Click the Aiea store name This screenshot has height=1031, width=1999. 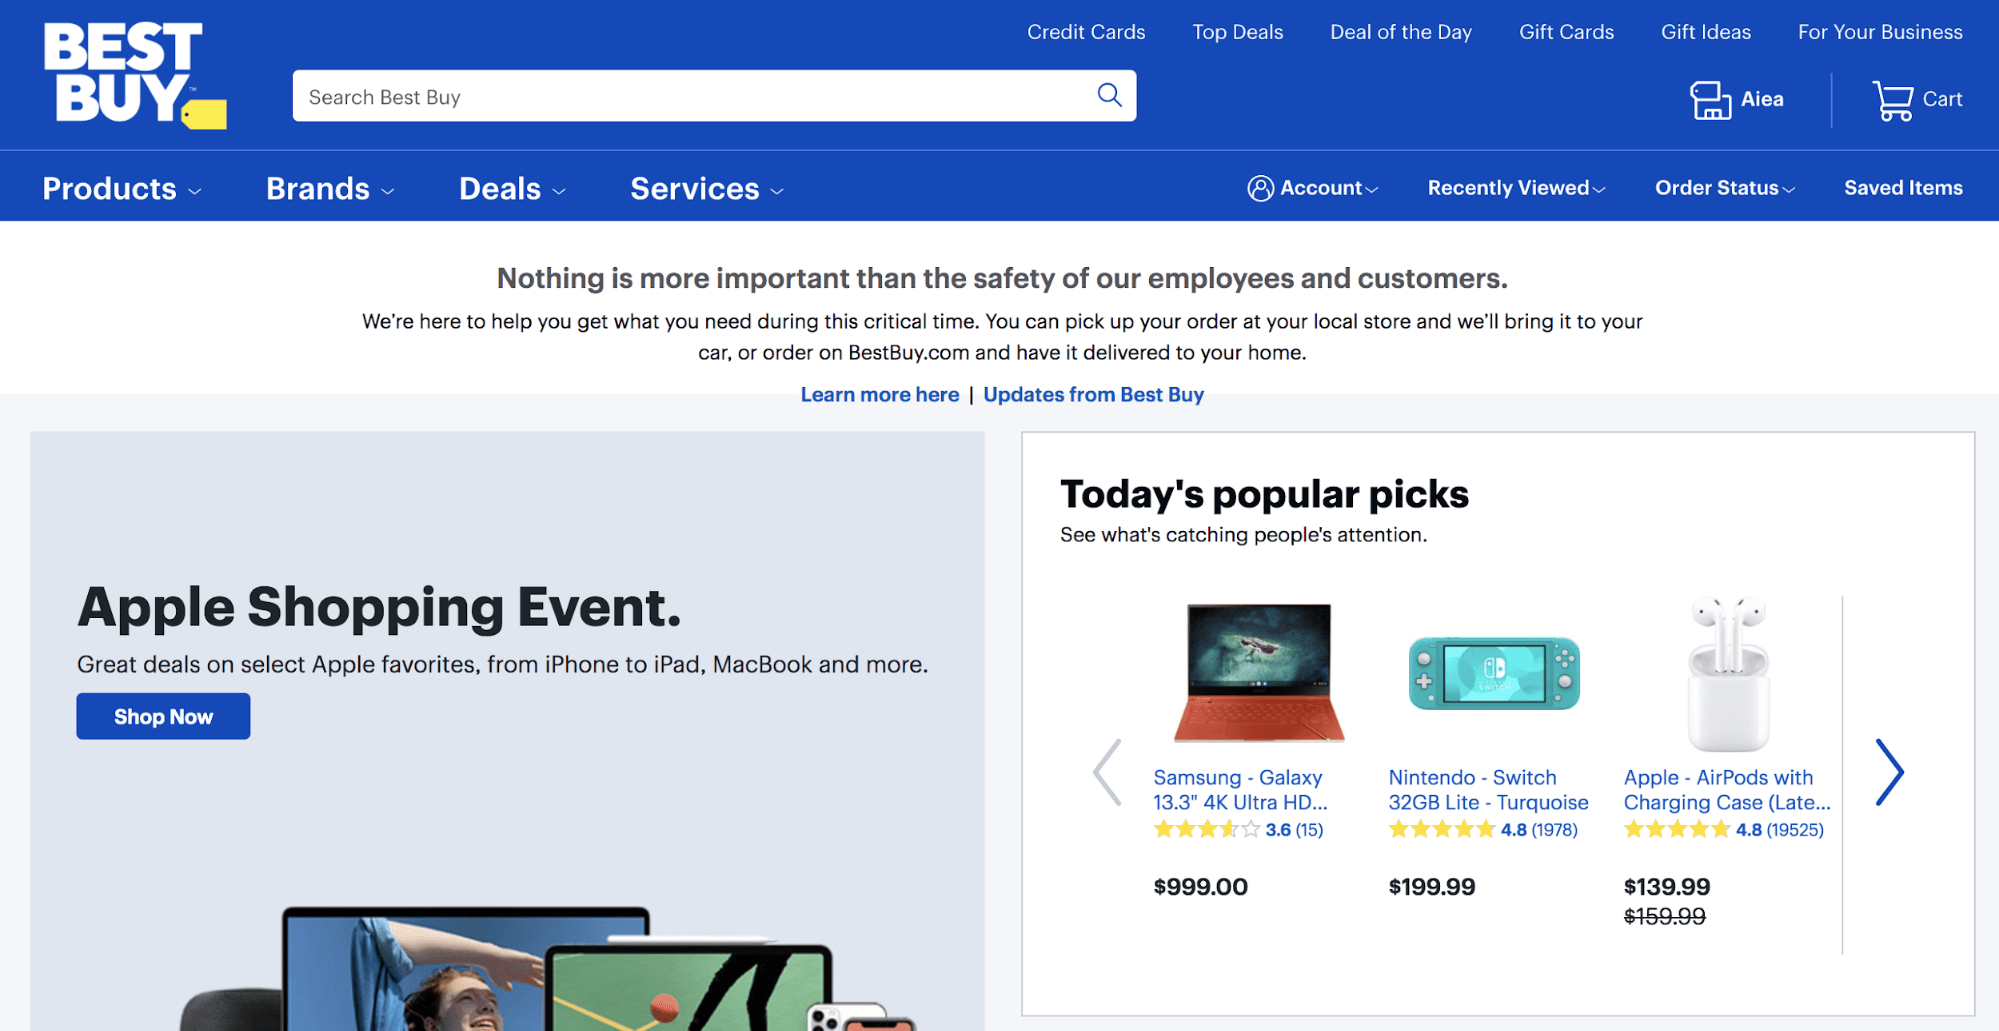coord(1762,99)
